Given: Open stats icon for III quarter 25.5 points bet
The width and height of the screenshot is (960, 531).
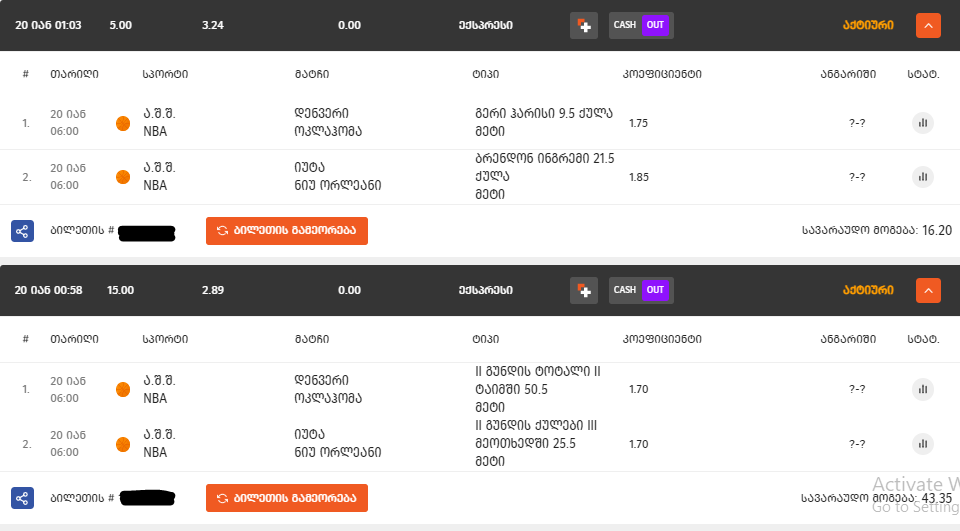Looking at the screenshot, I should coord(922,444).
